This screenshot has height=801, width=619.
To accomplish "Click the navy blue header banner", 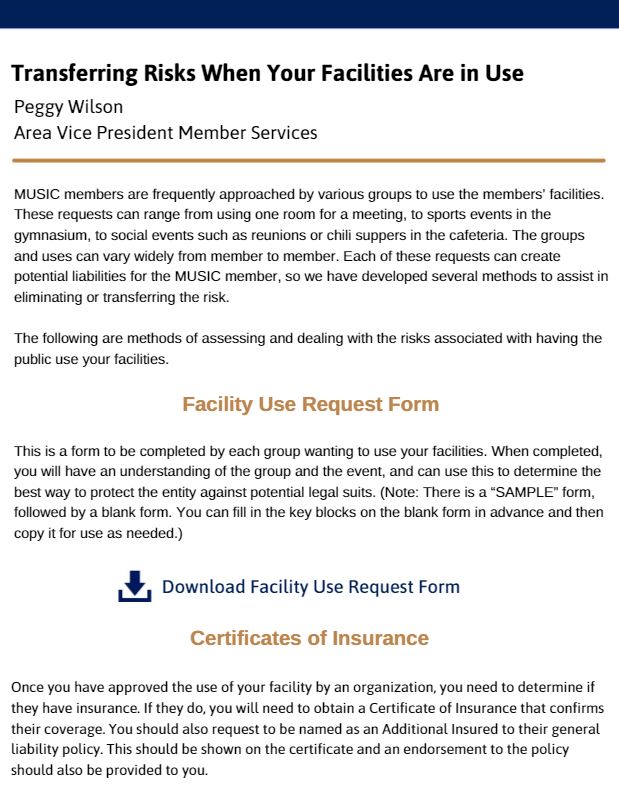I will click(x=310, y=14).
